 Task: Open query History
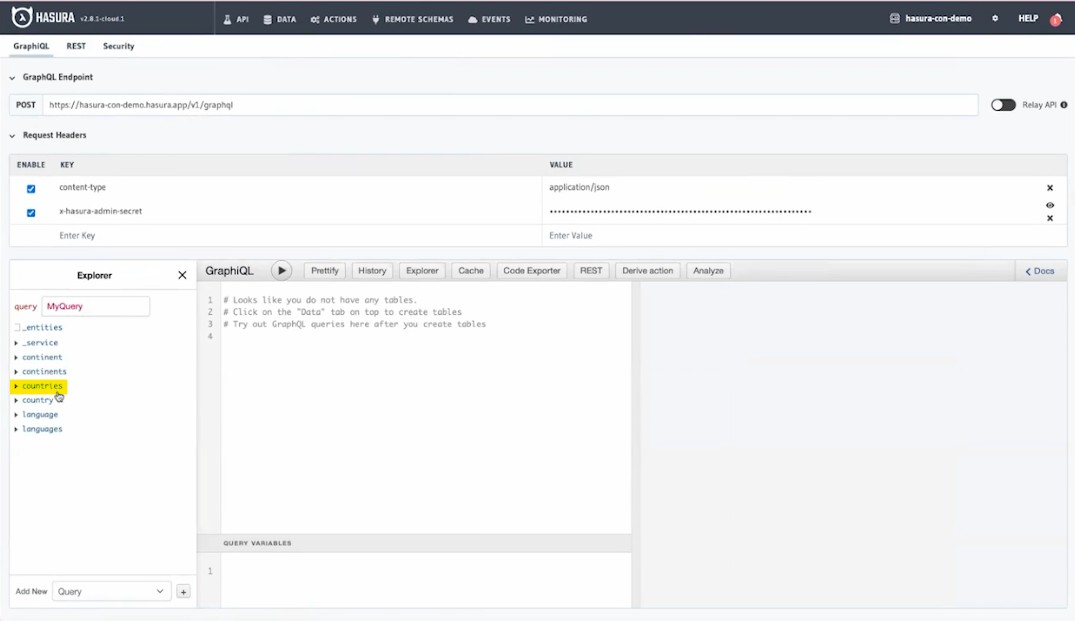coord(372,271)
